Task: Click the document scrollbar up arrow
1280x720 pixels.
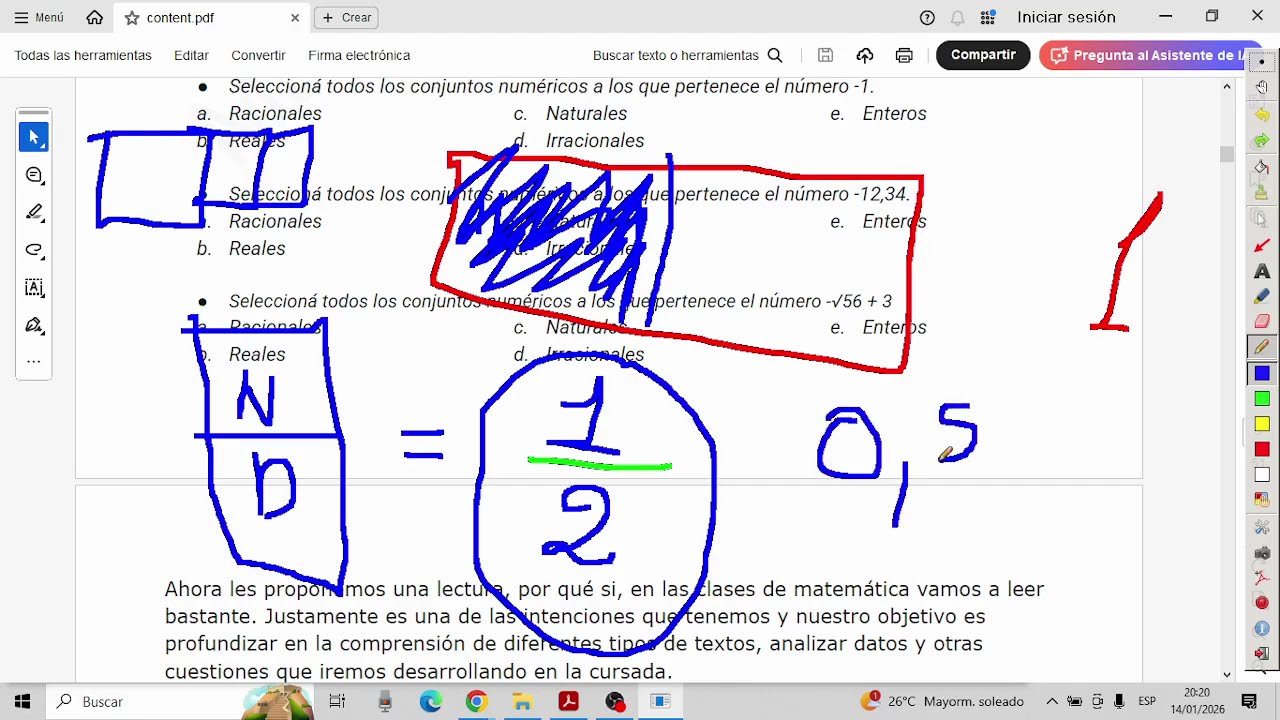Action: 1227,86
